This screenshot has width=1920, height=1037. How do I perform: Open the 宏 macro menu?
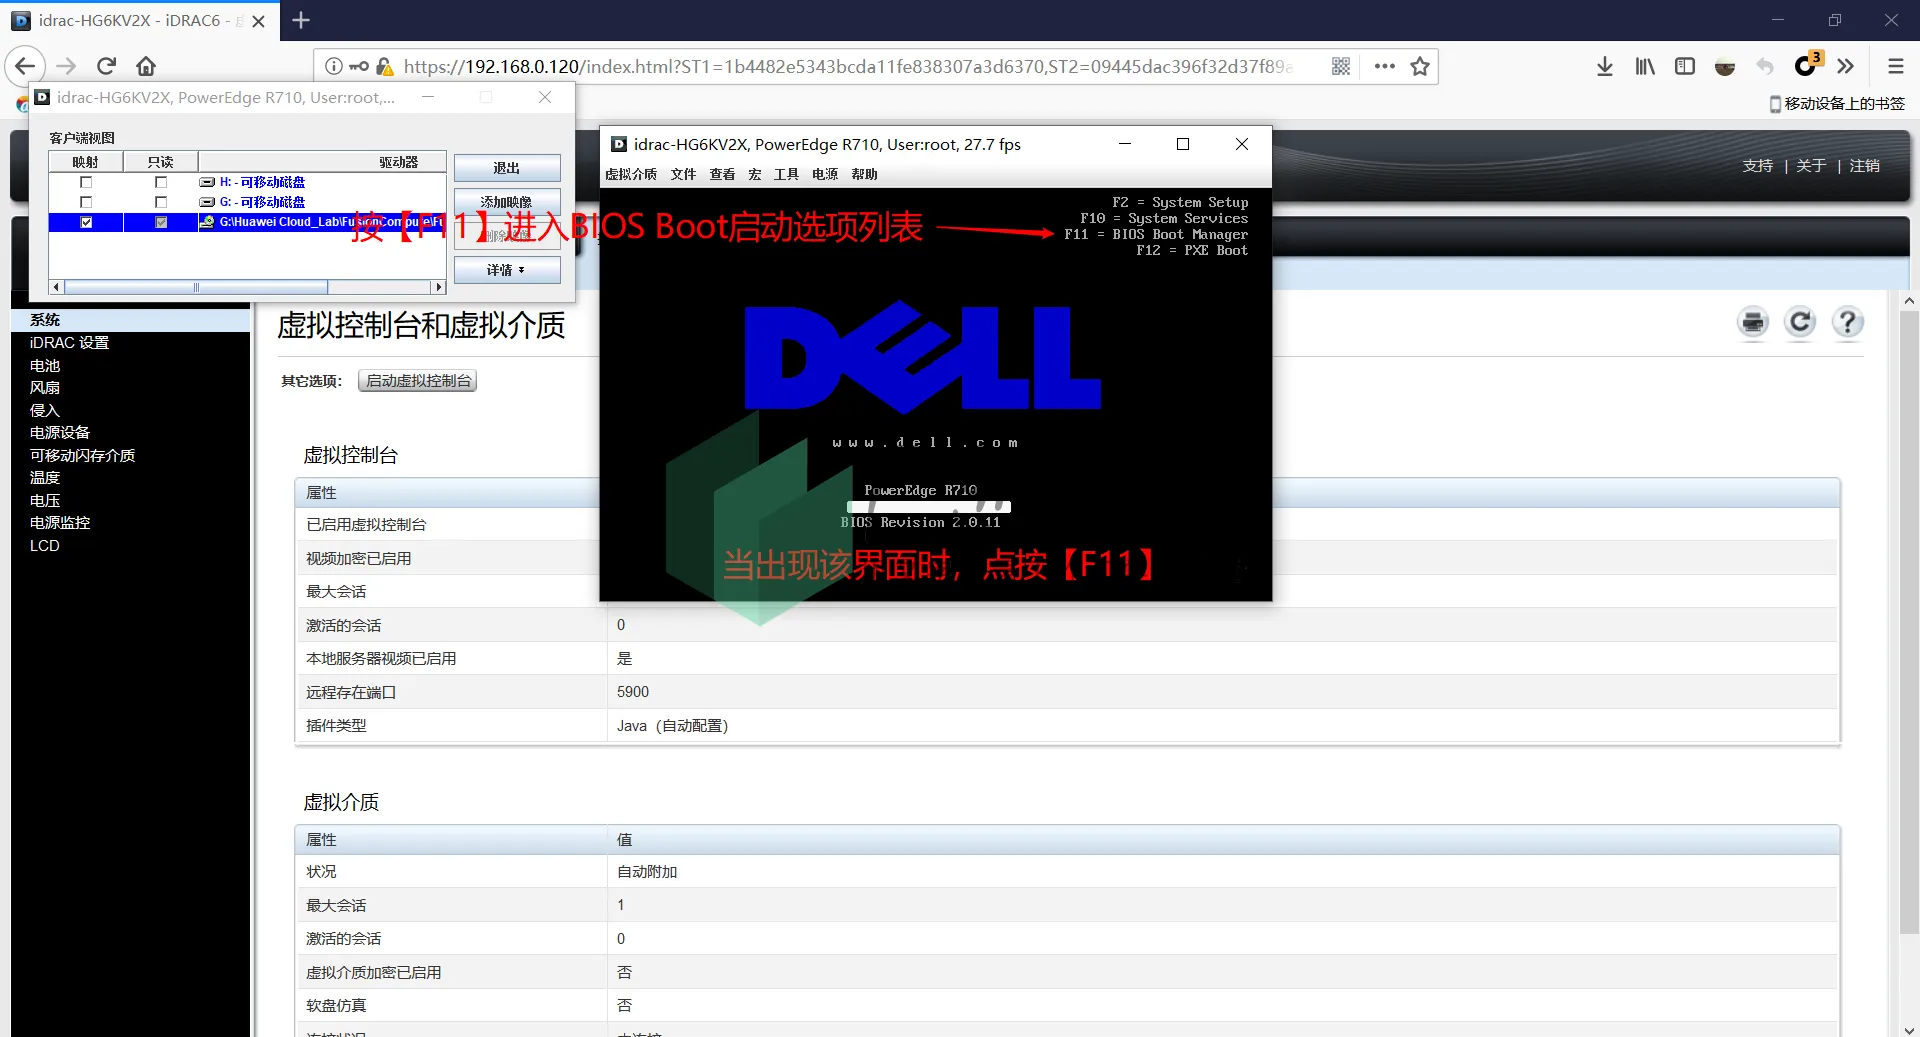click(x=755, y=174)
